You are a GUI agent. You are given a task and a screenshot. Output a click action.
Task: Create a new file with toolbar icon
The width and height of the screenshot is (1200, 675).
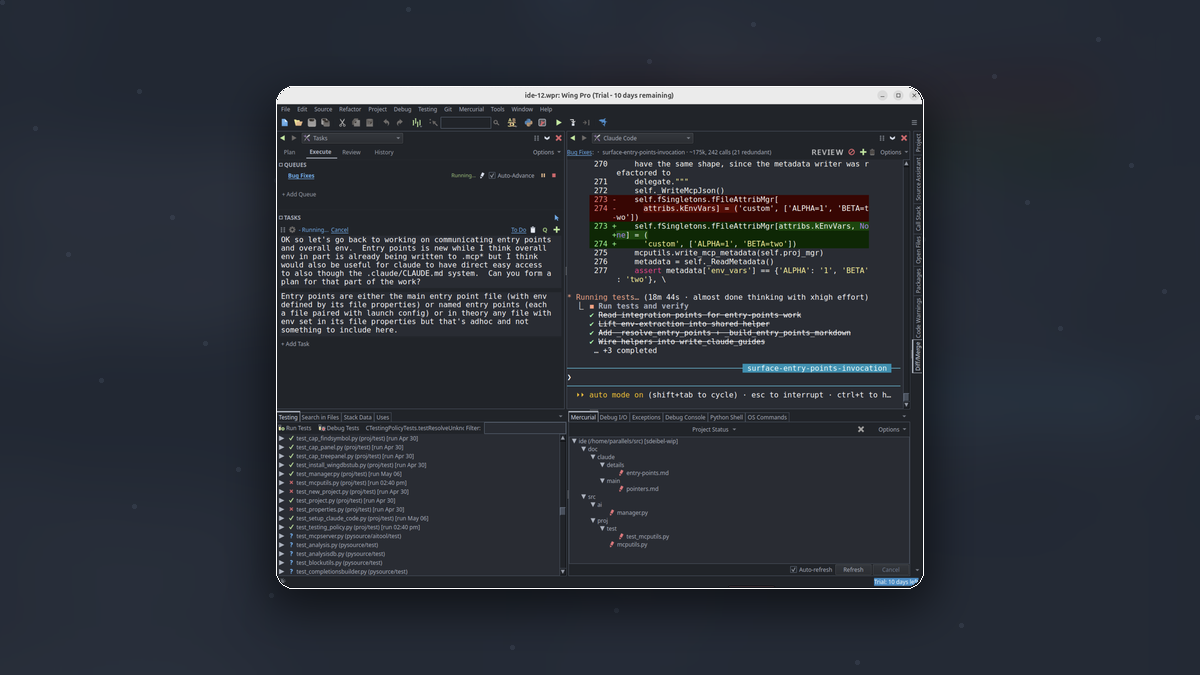[x=284, y=122]
